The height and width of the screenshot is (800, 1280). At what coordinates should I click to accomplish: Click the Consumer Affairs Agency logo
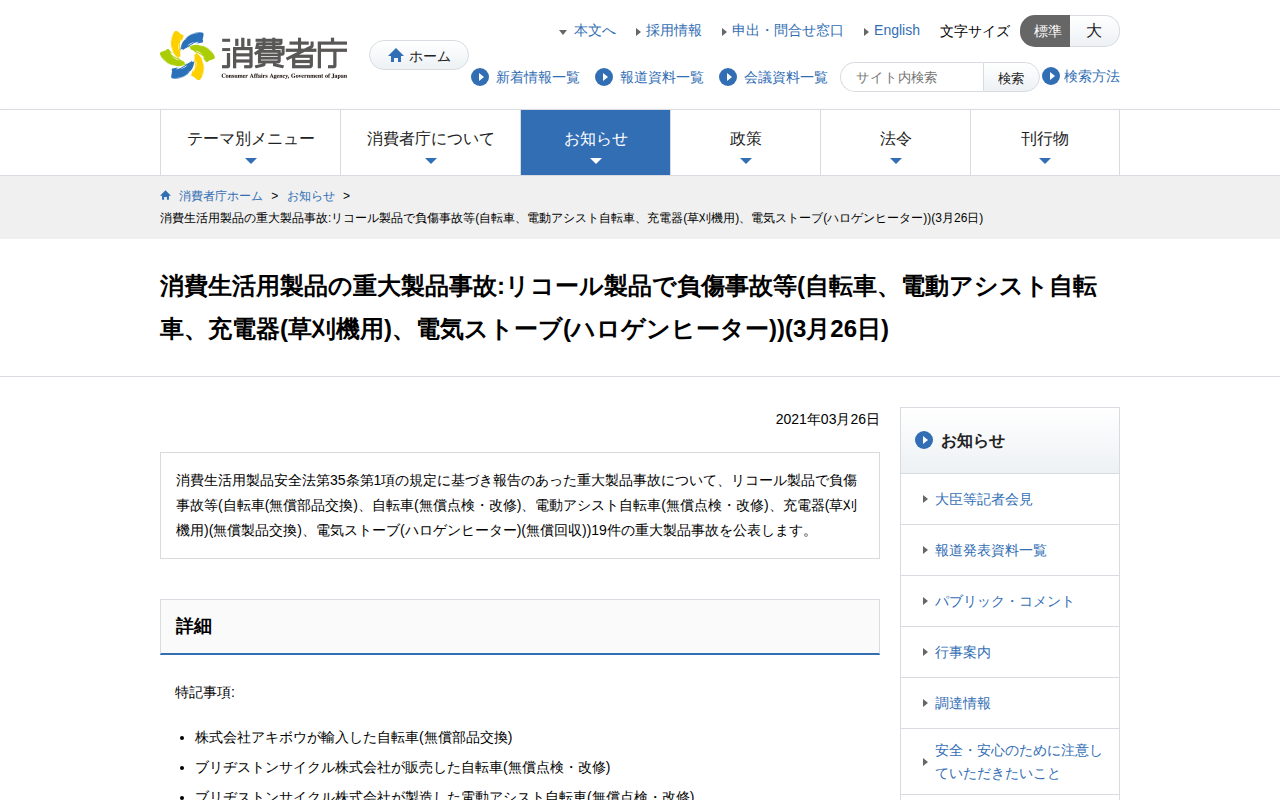click(254, 56)
